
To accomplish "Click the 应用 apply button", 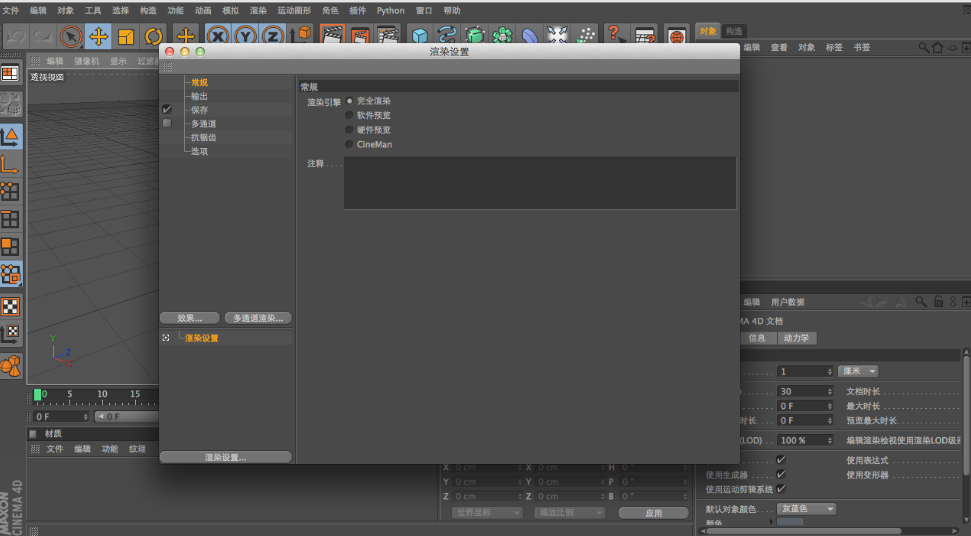I will pyautogui.click(x=653, y=513).
